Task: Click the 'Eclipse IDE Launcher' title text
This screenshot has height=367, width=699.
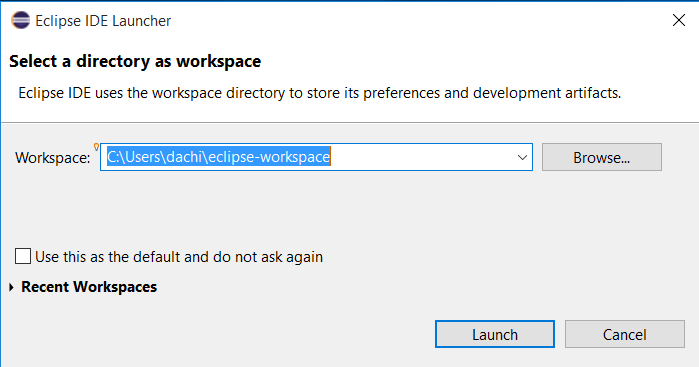Action: (103, 21)
